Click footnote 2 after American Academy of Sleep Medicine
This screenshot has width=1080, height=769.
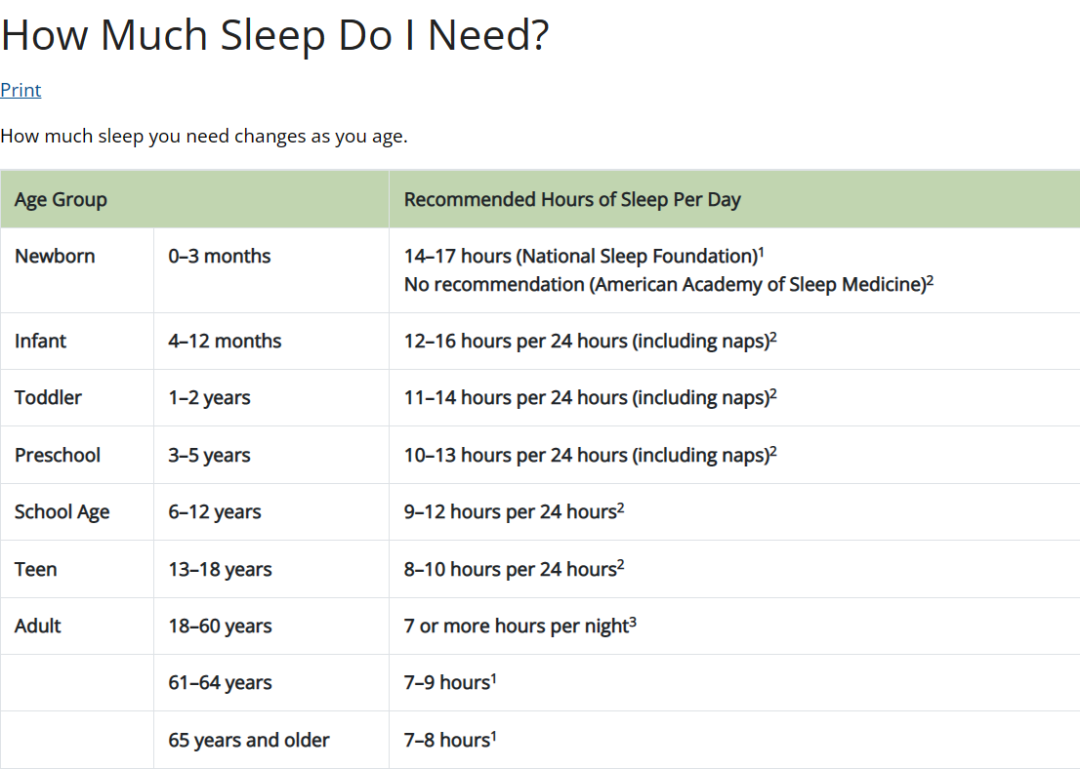point(930,280)
